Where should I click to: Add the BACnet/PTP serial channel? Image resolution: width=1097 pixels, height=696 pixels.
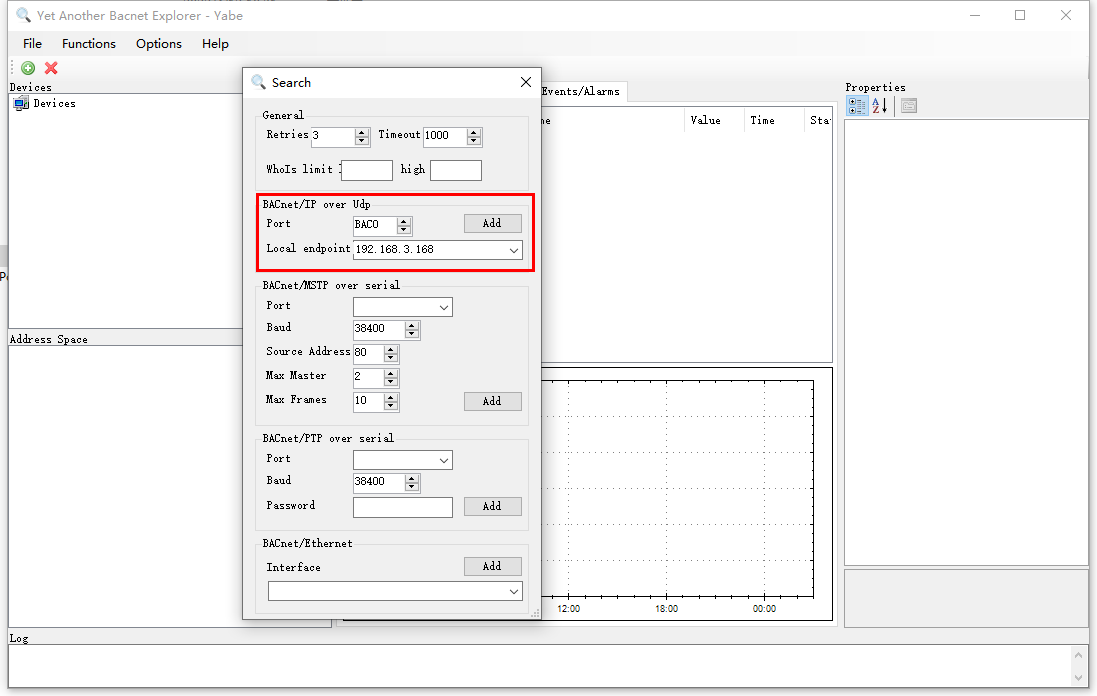[493, 506]
